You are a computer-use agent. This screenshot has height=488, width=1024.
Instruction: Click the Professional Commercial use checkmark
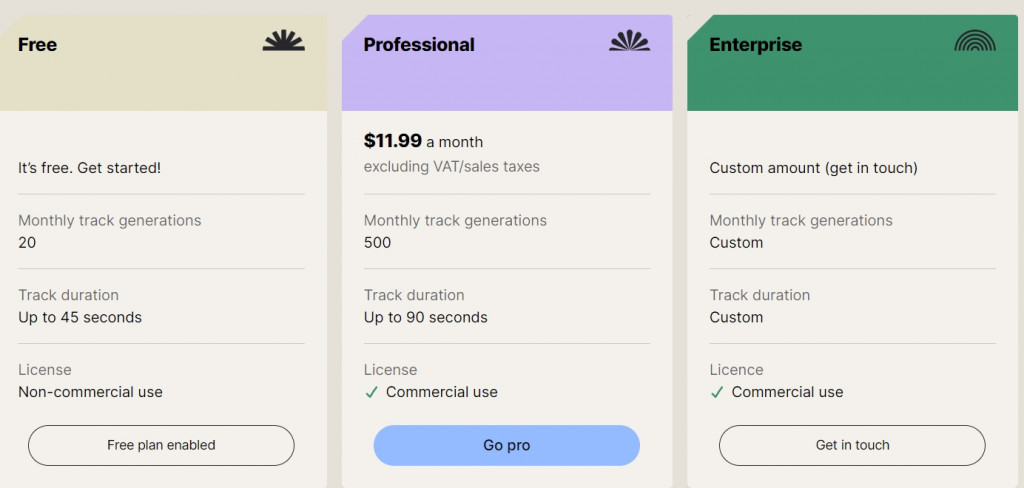pyautogui.click(x=371, y=392)
